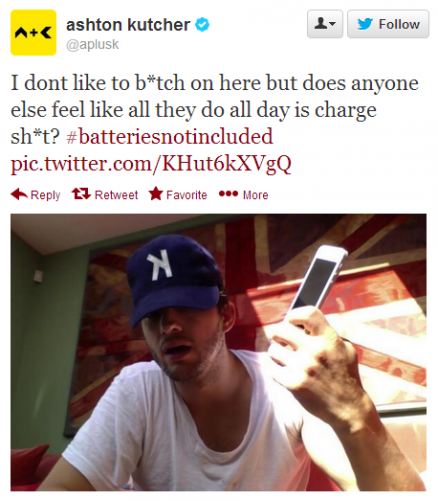Click the retweet arrows icon
The image size is (438, 500).
(81, 194)
